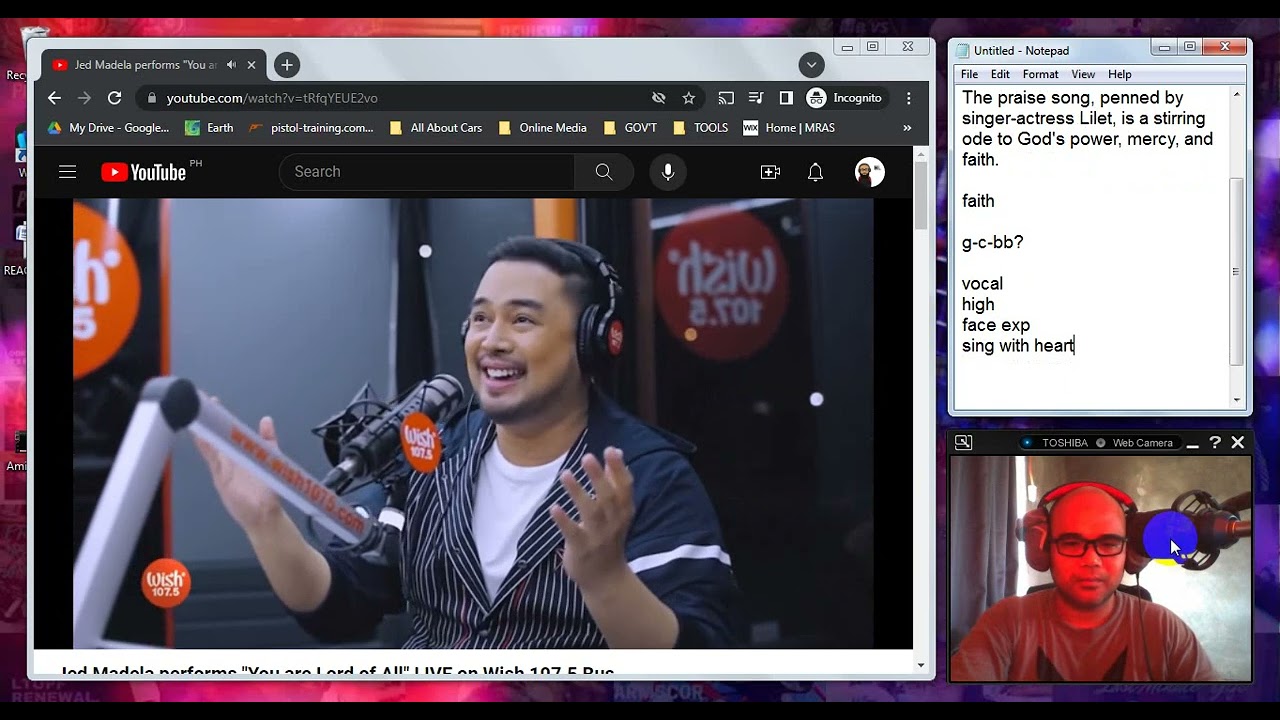
Task: Expand GOV'T bookmark folder
Action: (630, 128)
